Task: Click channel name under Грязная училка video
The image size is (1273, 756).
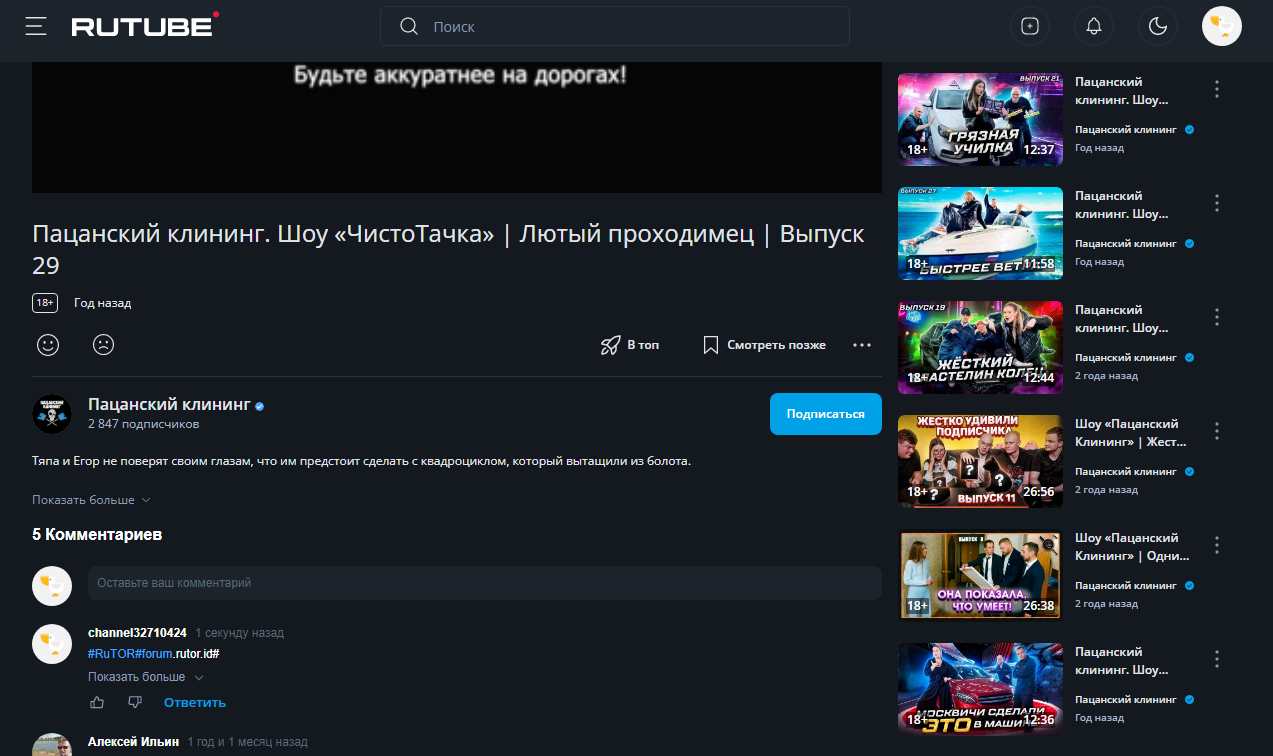Action: (x=1128, y=129)
